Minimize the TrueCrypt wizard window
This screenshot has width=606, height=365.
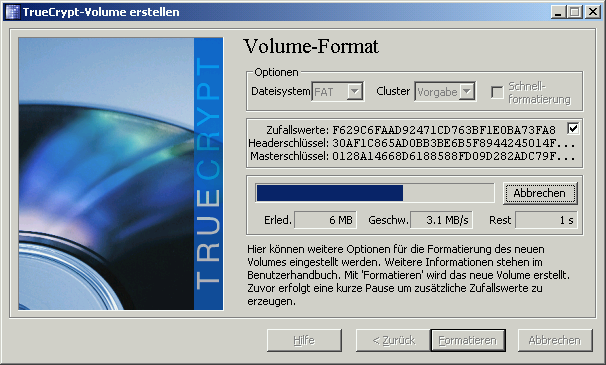(557, 12)
